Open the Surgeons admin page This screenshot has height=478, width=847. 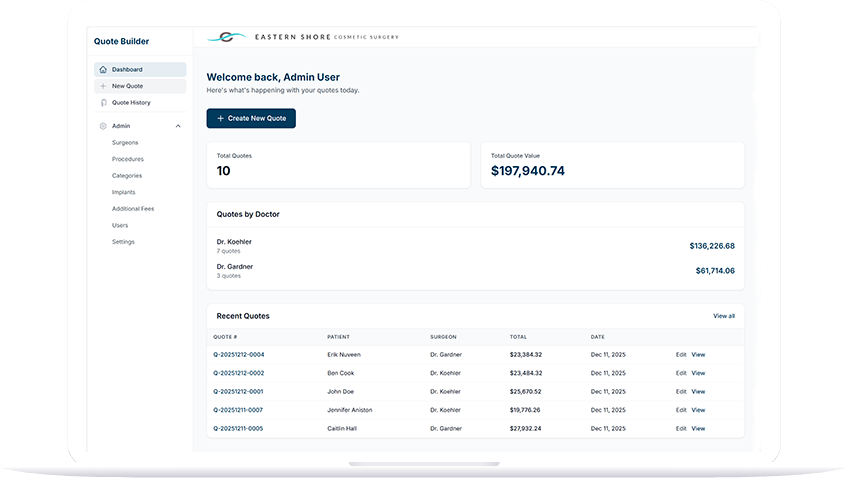(x=125, y=143)
